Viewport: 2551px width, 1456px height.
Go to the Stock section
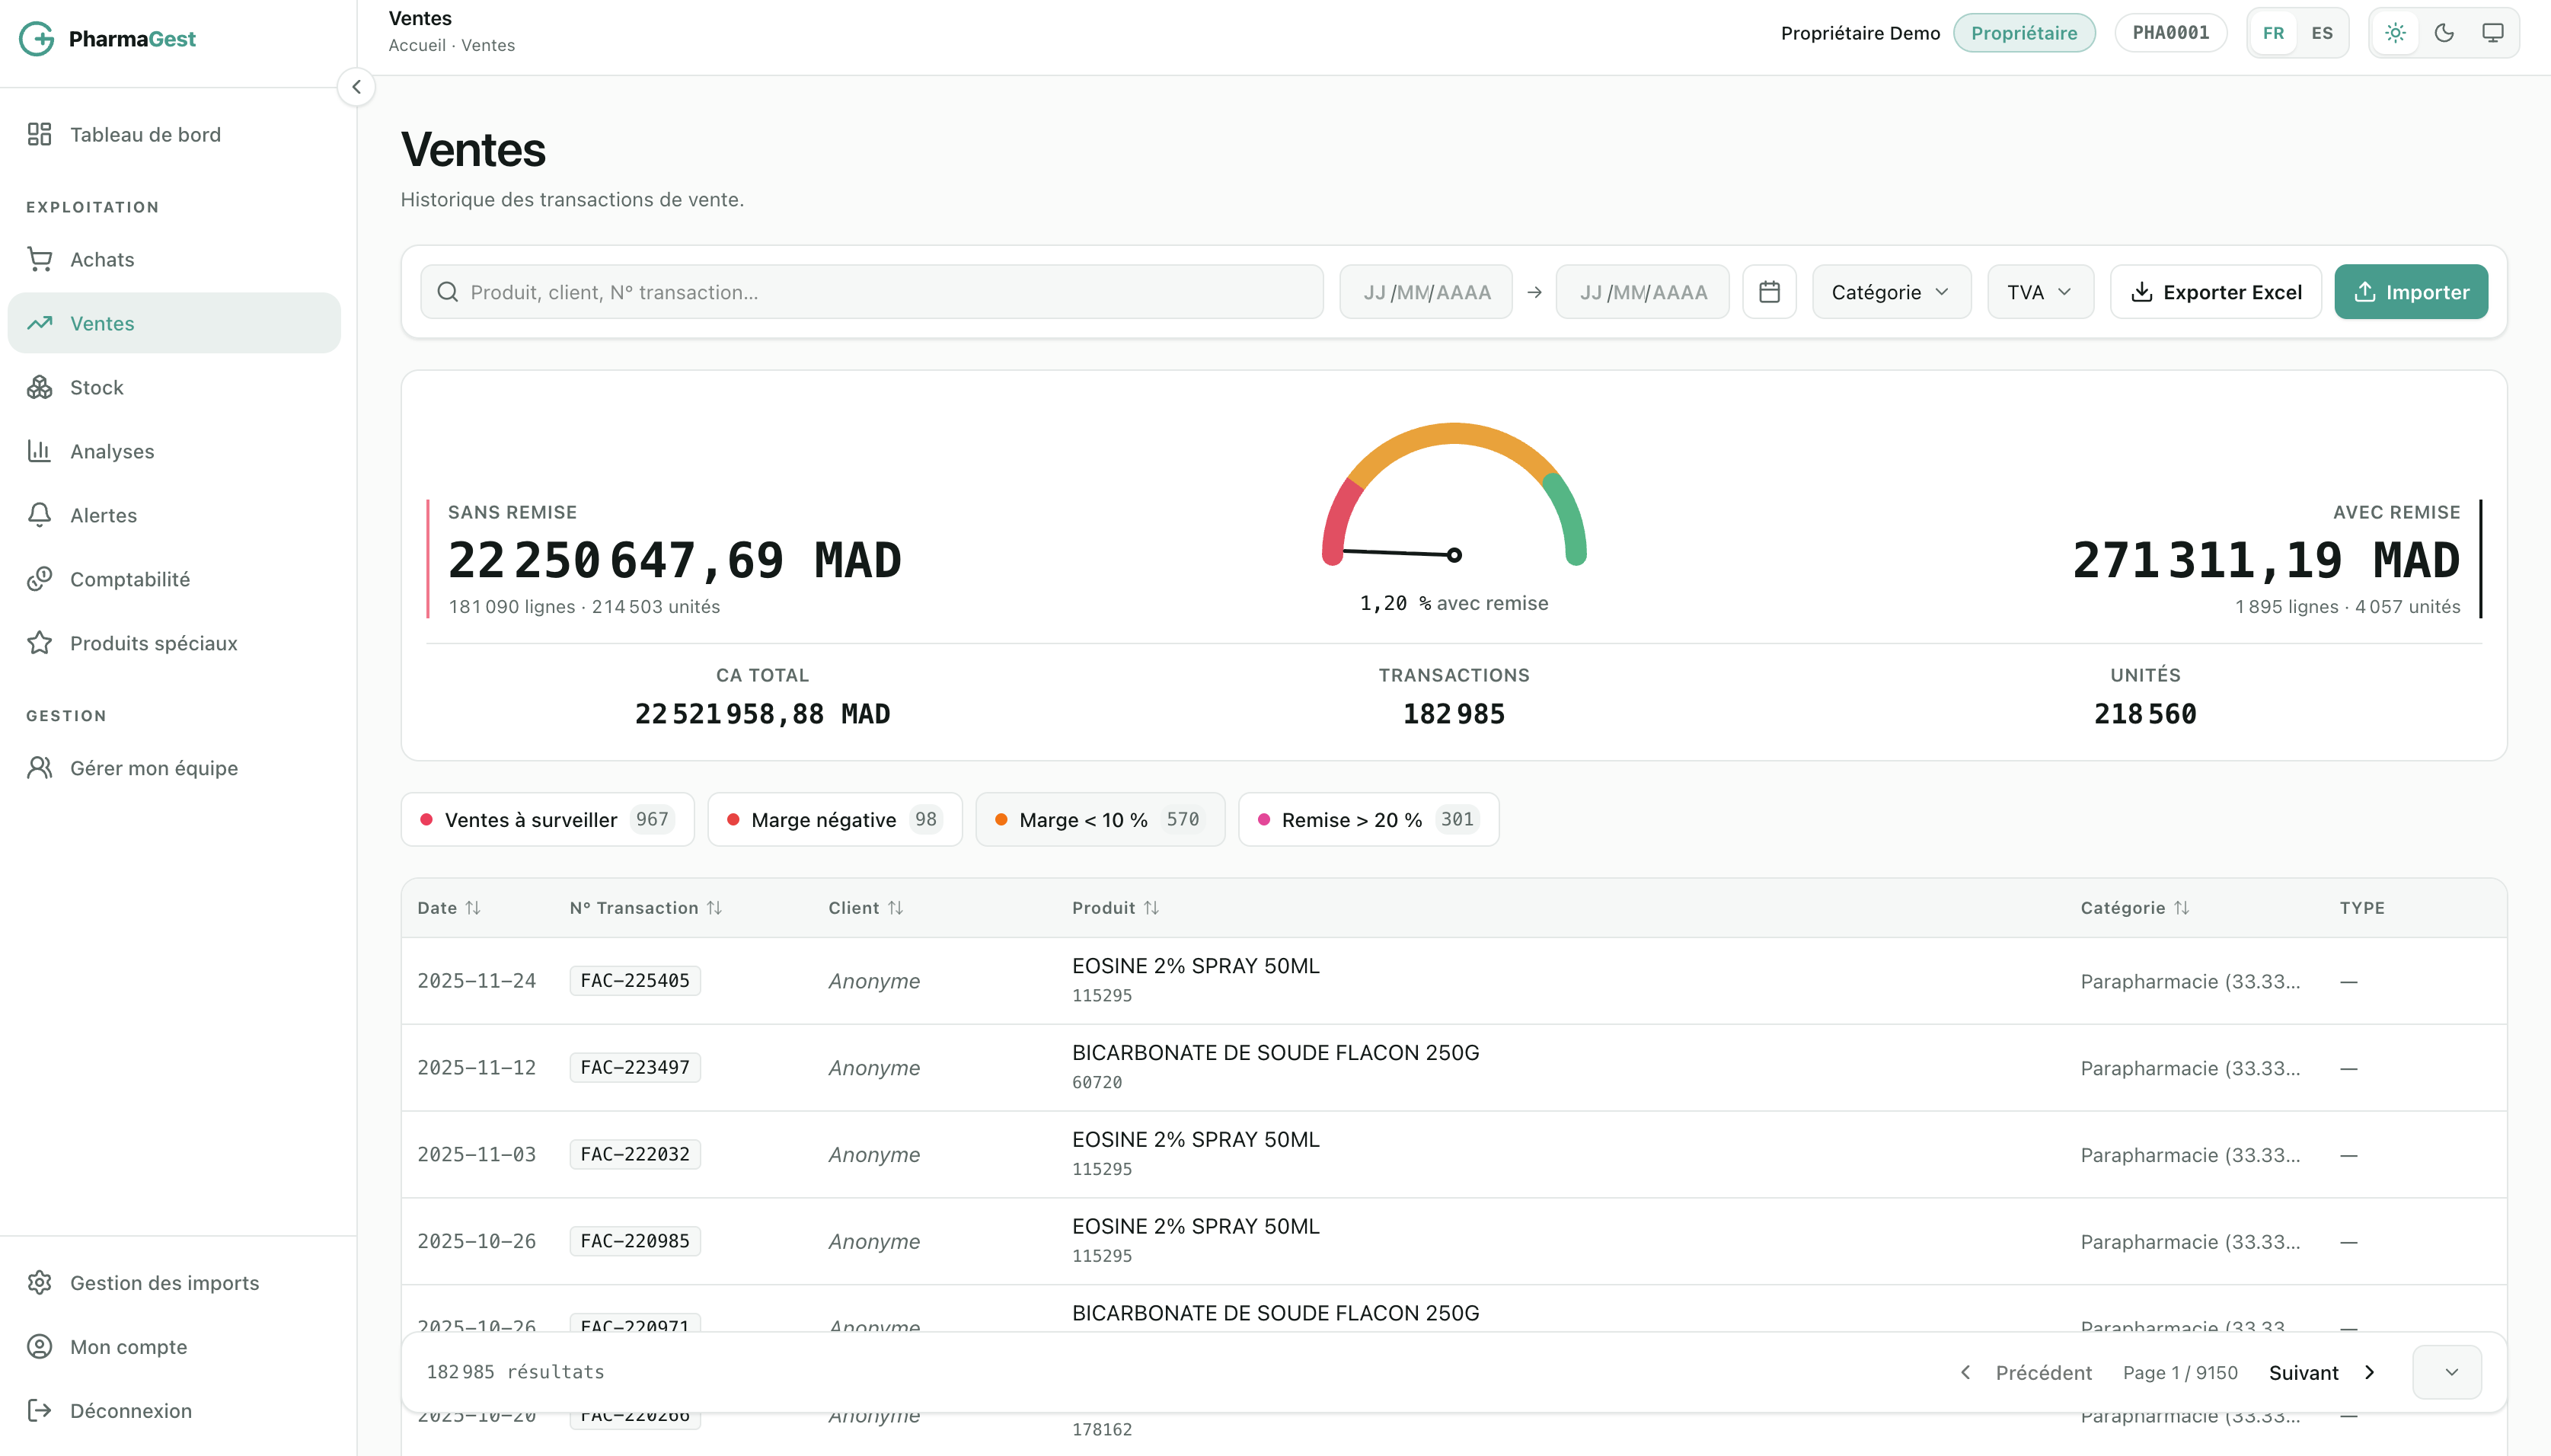pos(174,387)
